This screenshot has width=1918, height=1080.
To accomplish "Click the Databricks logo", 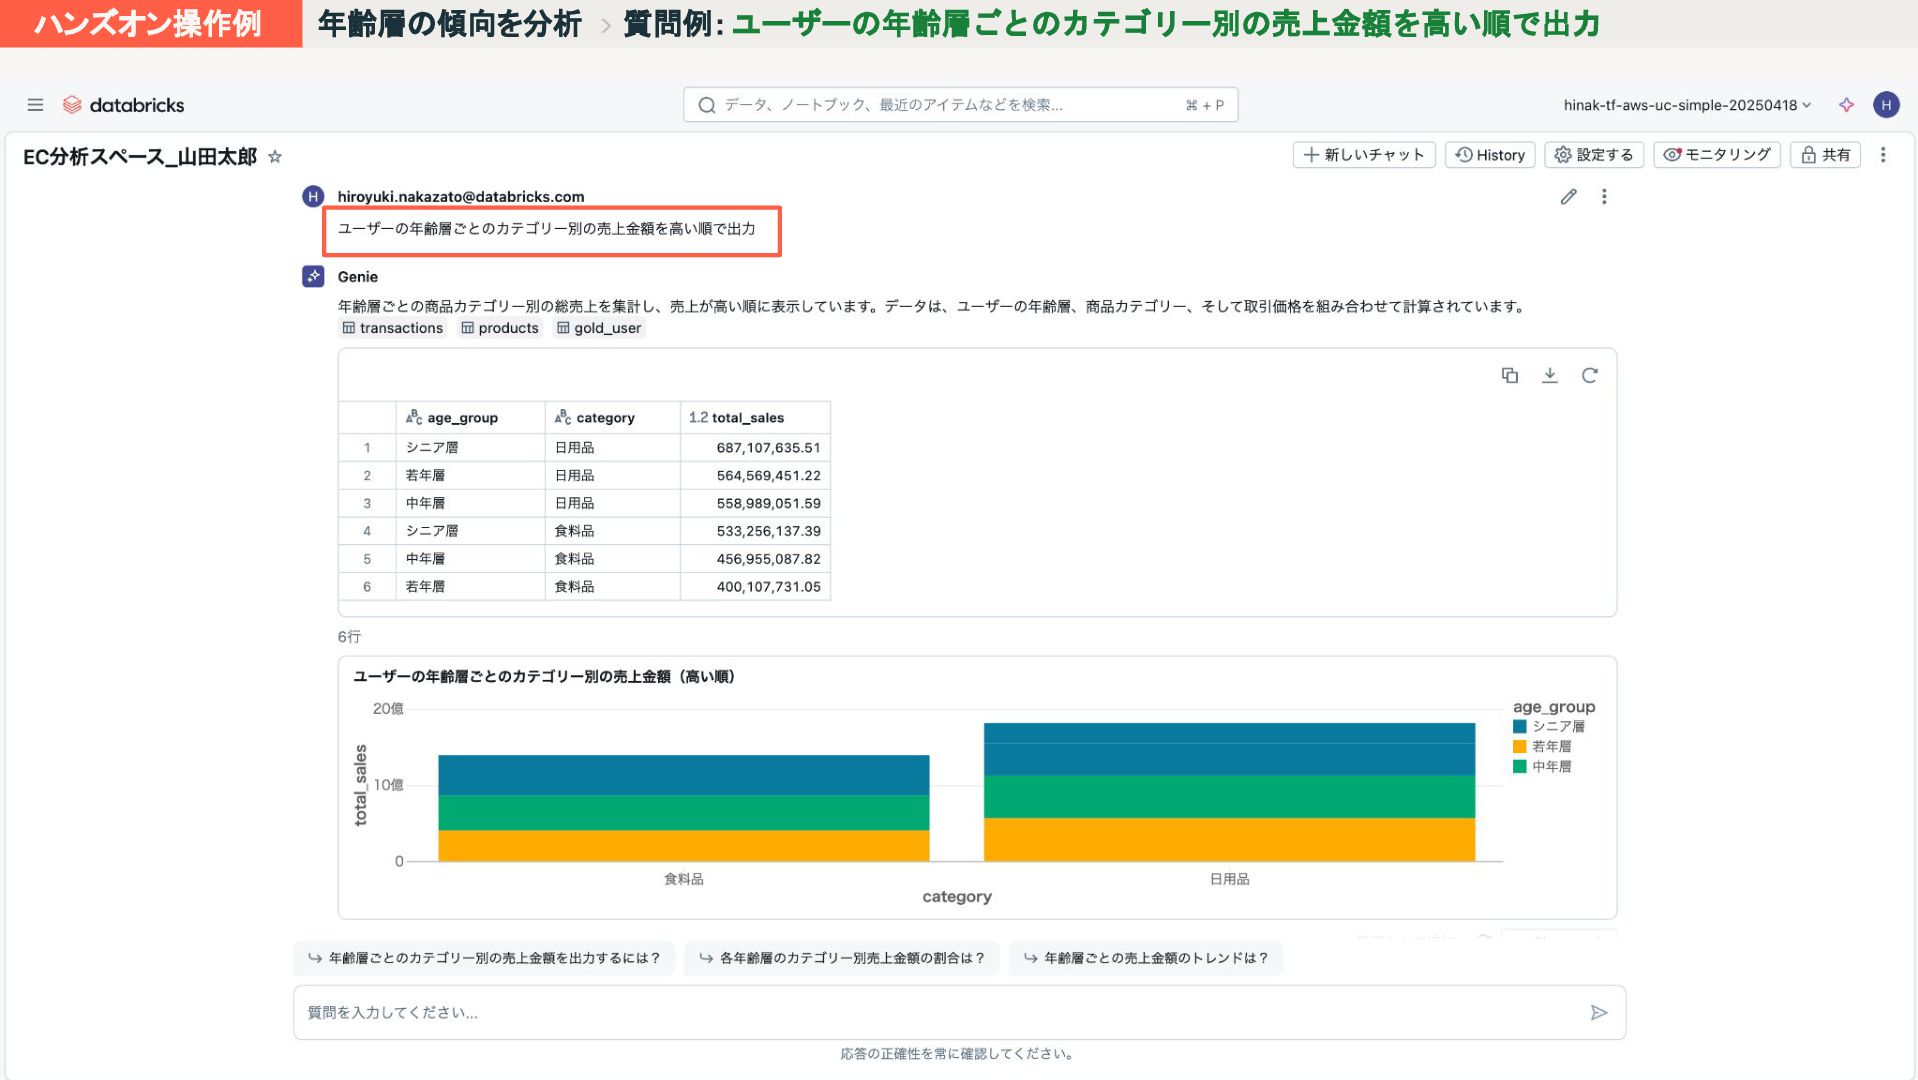I will (x=124, y=105).
